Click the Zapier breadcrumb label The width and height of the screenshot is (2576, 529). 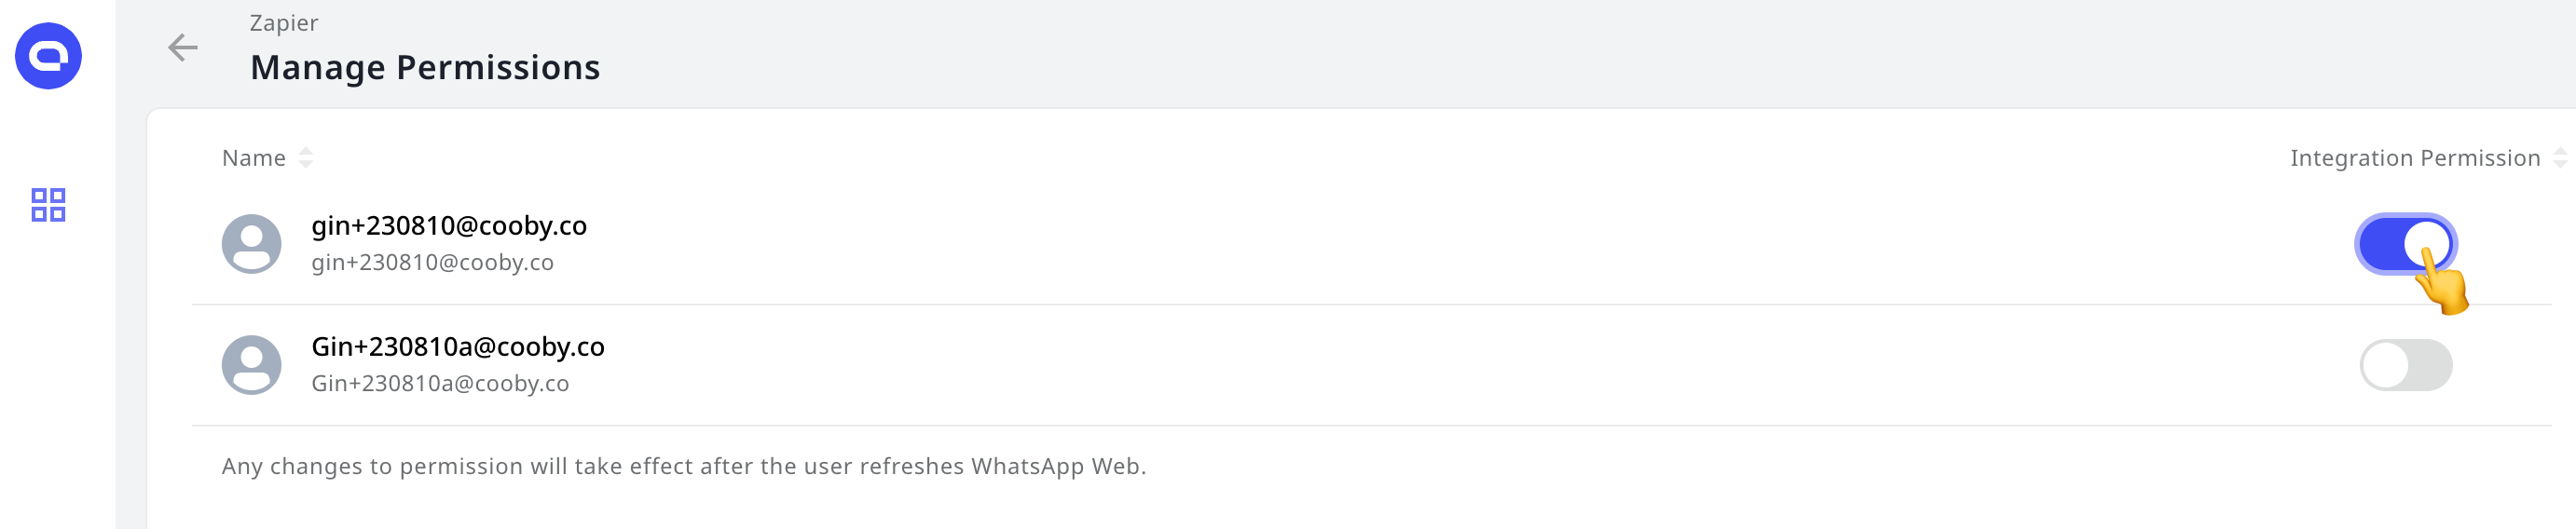(283, 23)
